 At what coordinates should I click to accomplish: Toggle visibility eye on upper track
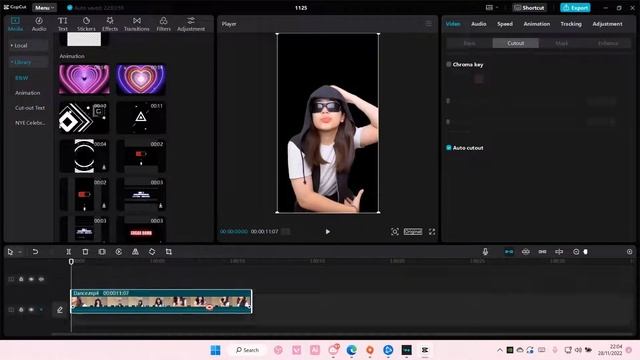[31, 279]
